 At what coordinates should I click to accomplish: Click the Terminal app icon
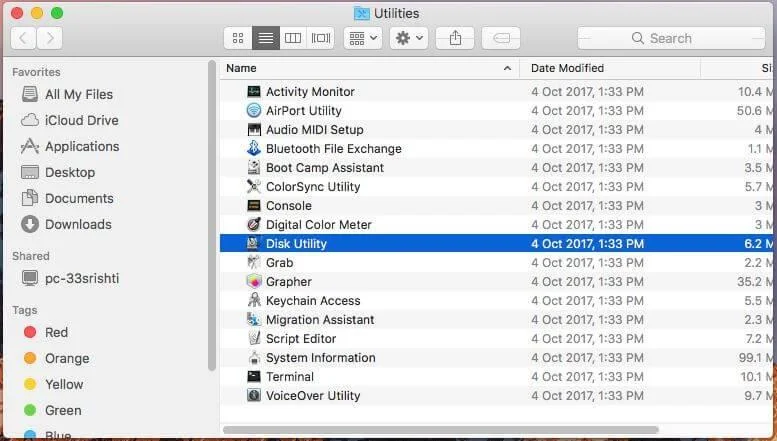pyautogui.click(x=254, y=377)
